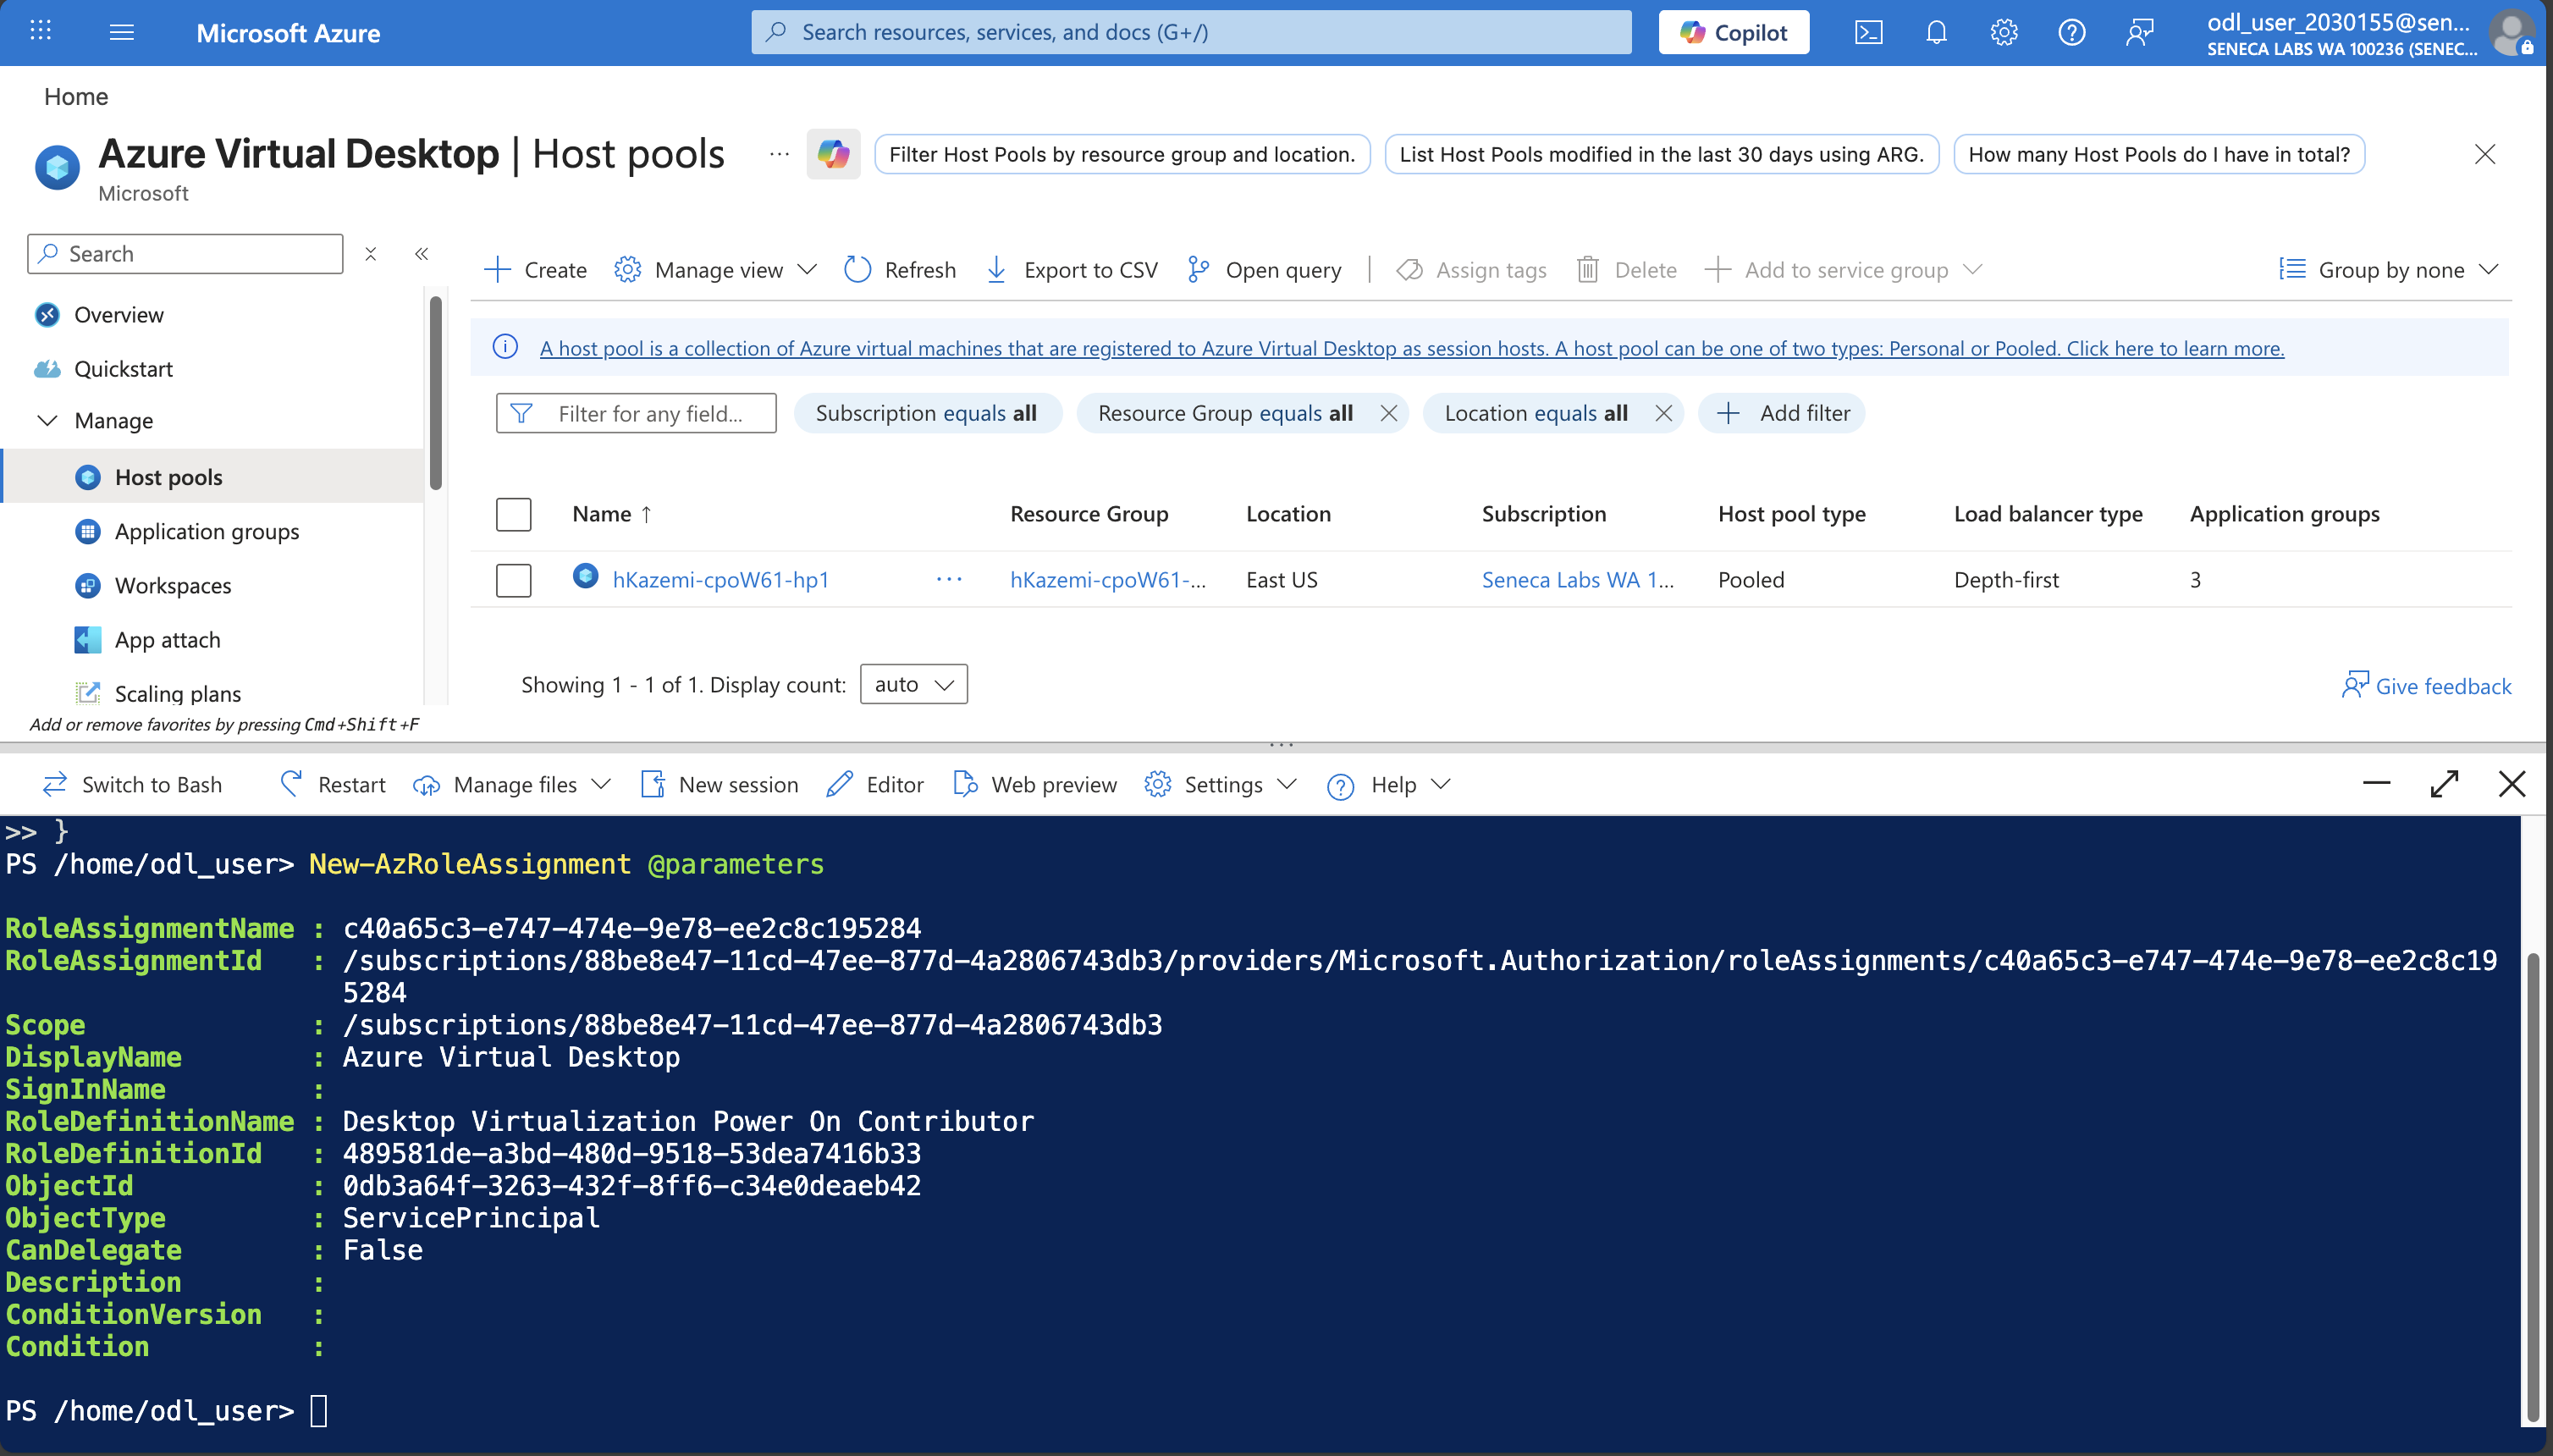Click Create to add a host pool
The height and width of the screenshot is (1456, 2553).
coord(535,270)
